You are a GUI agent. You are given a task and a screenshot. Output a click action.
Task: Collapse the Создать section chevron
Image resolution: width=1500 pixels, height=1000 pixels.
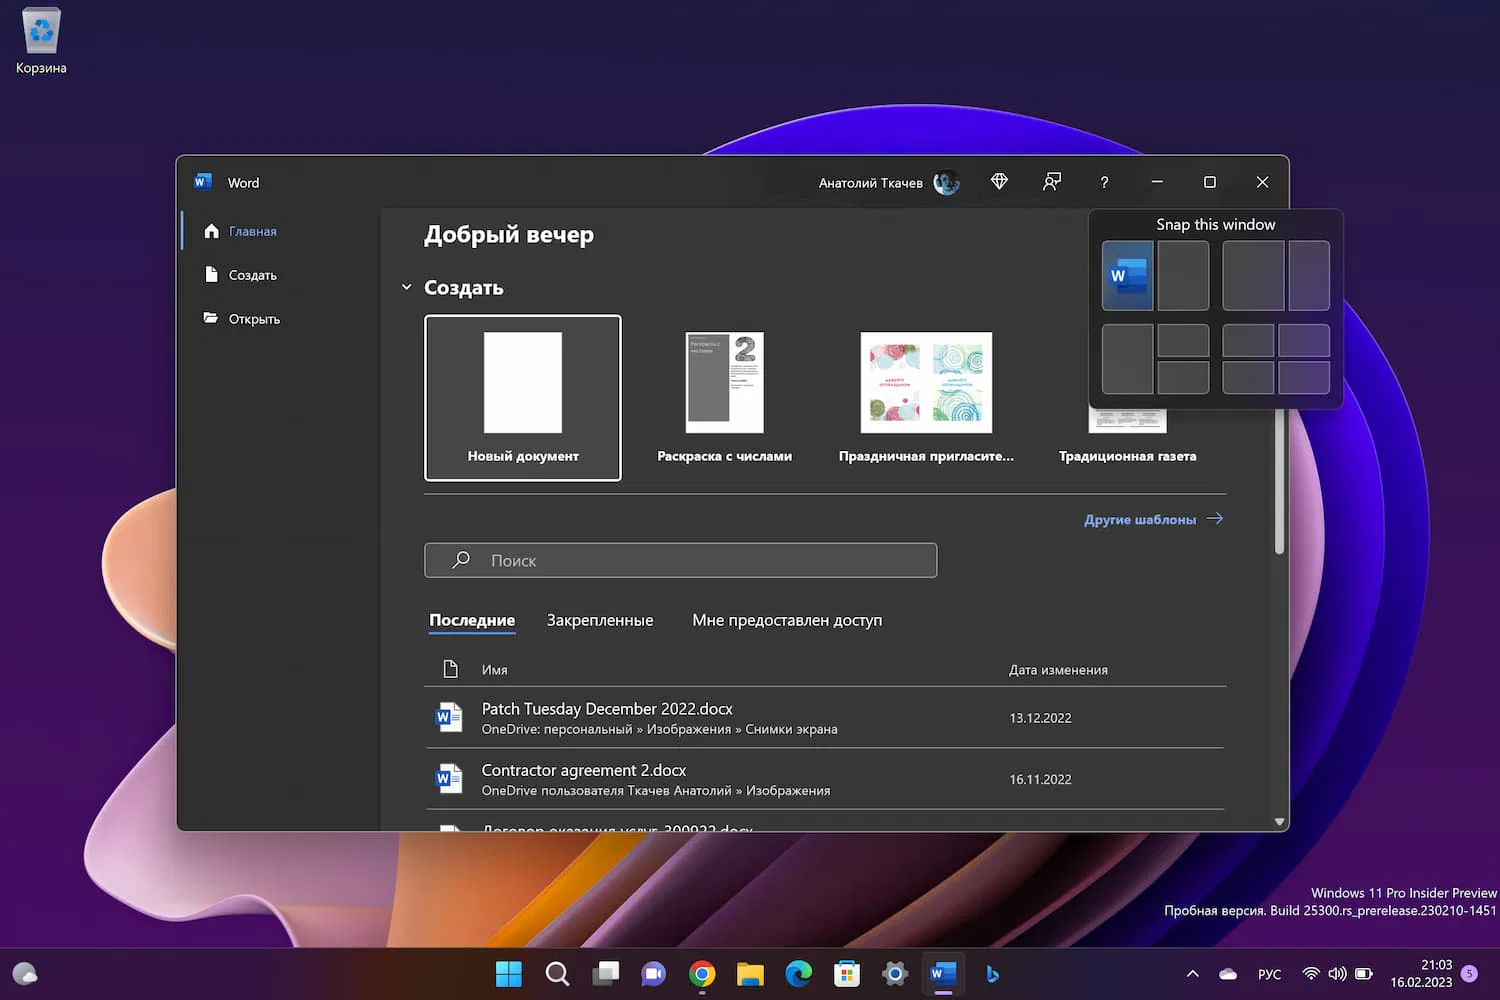tap(407, 288)
